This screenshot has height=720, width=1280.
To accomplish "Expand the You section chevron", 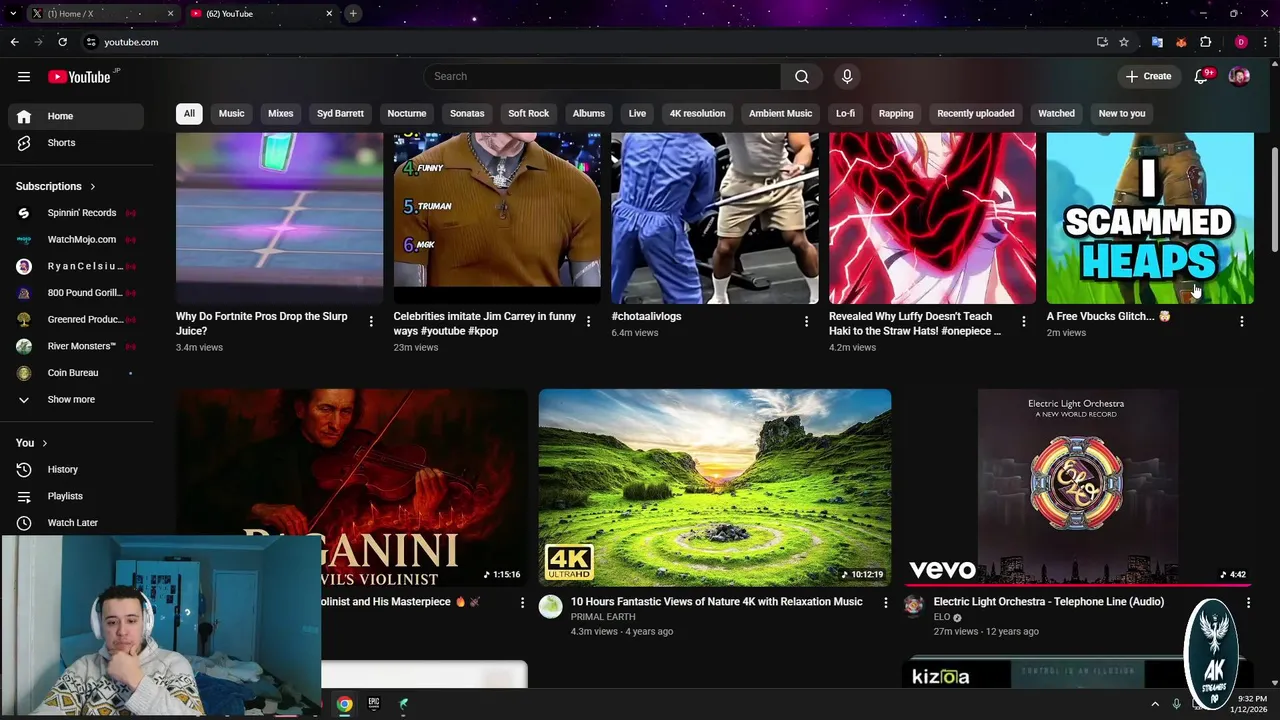I will point(44,443).
